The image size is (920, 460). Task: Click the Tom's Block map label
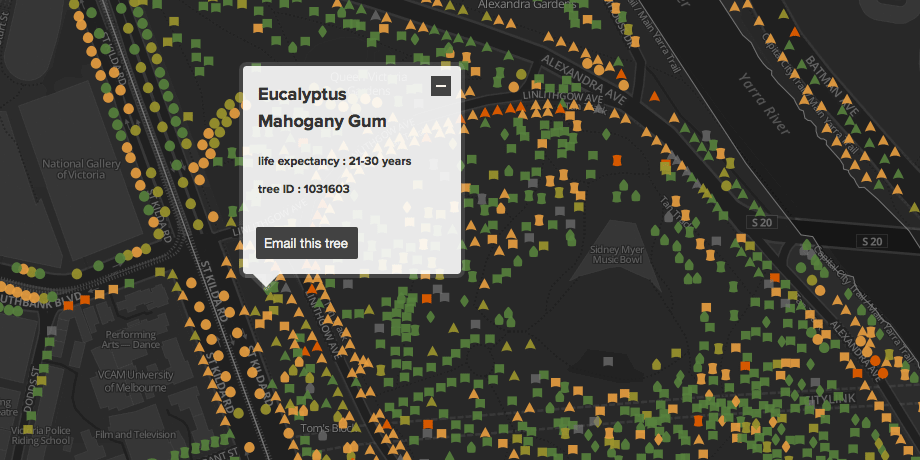[x=326, y=428]
